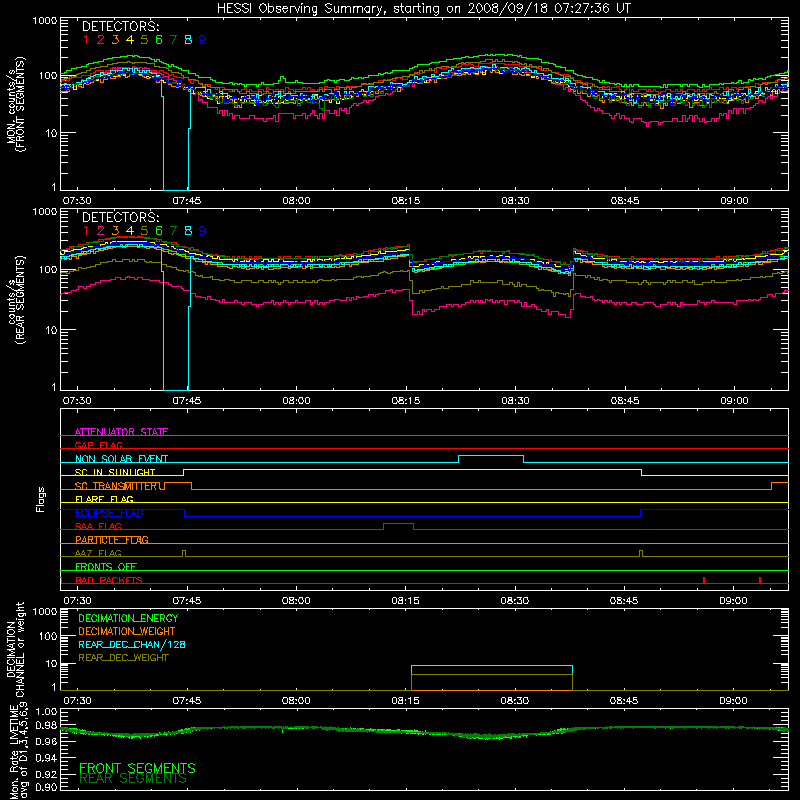Click cyan detector 8 in rear segments legend
This screenshot has width=800, height=800.
click(188, 231)
